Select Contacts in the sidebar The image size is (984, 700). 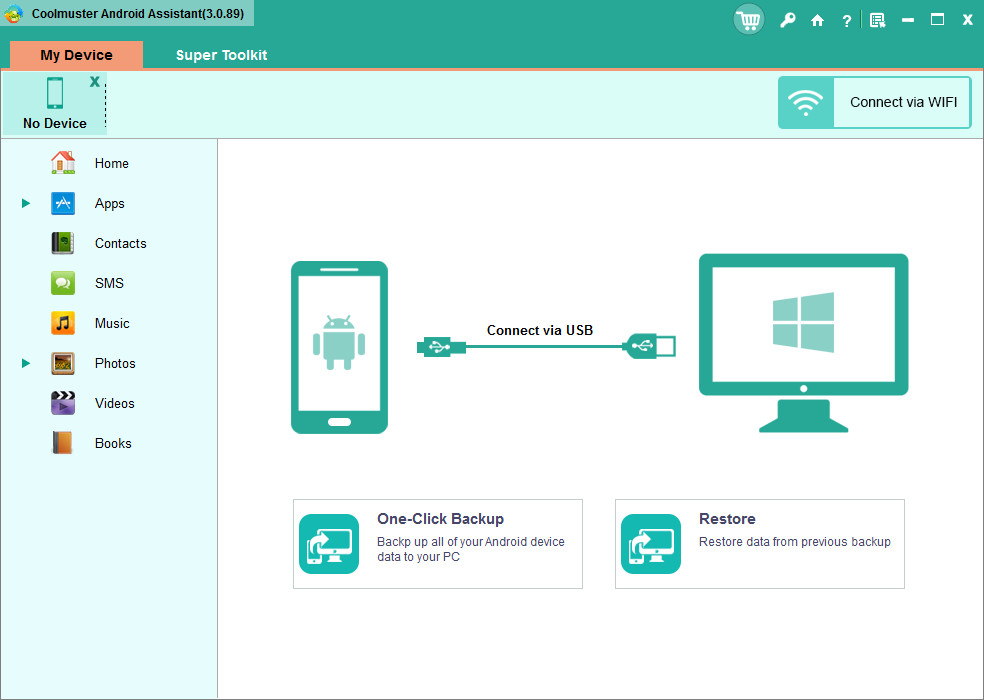[120, 243]
